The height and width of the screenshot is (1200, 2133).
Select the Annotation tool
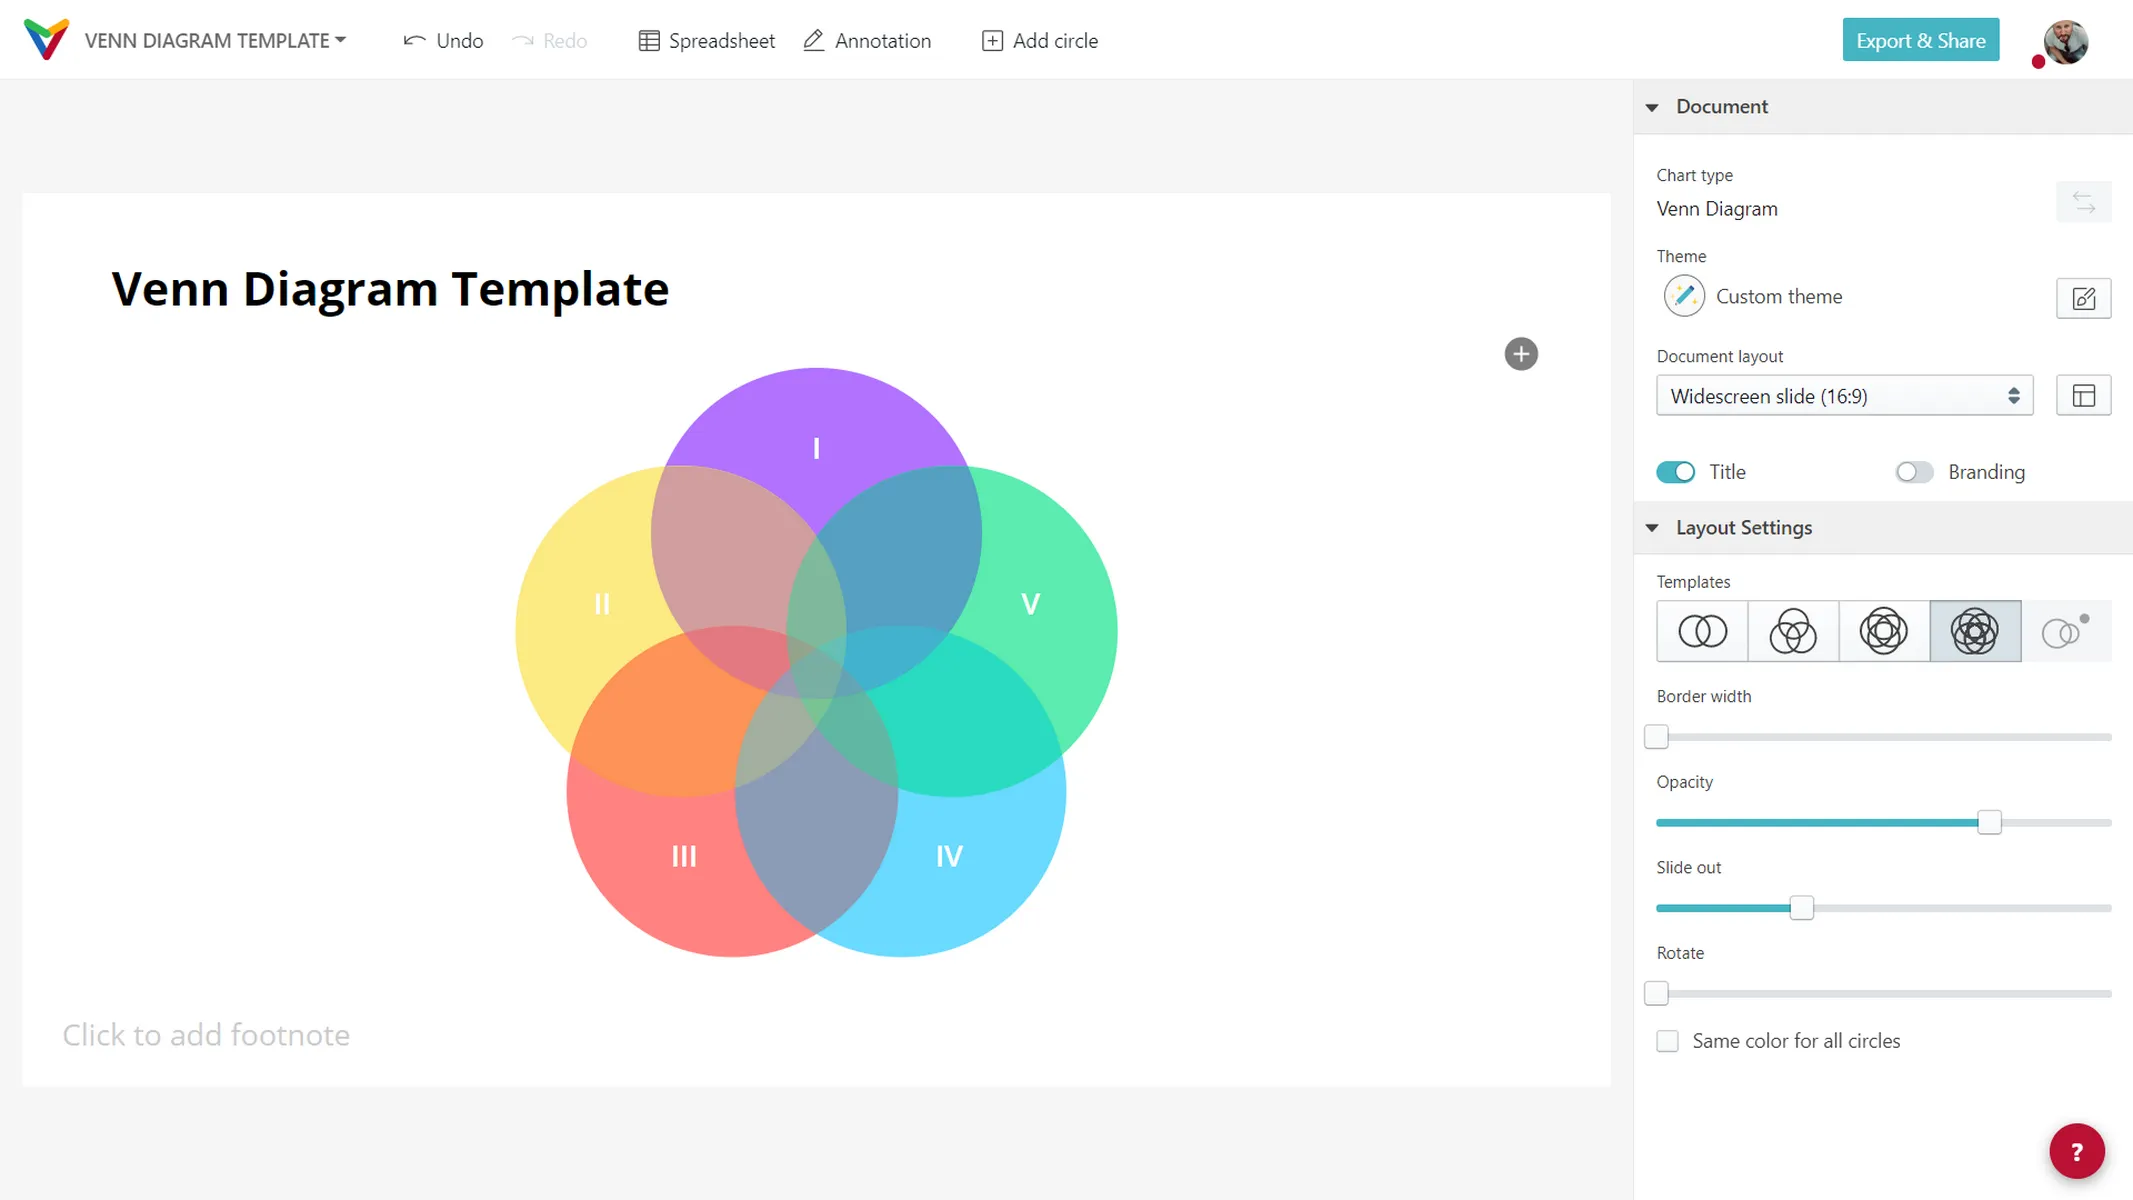click(x=866, y=40)
